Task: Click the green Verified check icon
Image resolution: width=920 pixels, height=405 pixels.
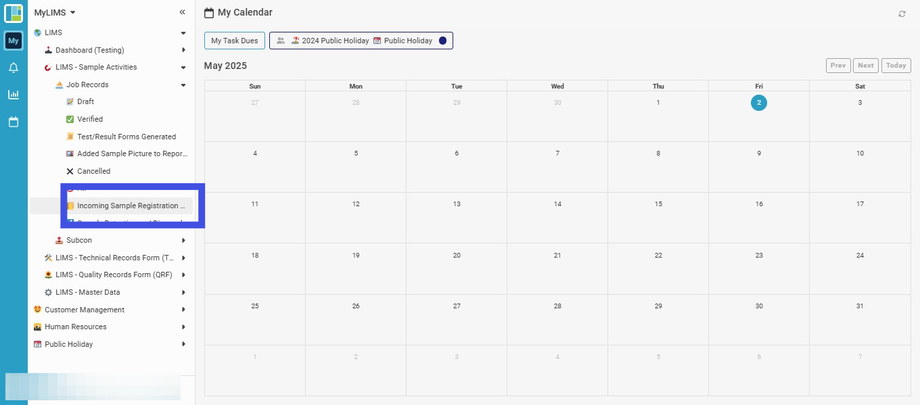Action: click(70, 119)
